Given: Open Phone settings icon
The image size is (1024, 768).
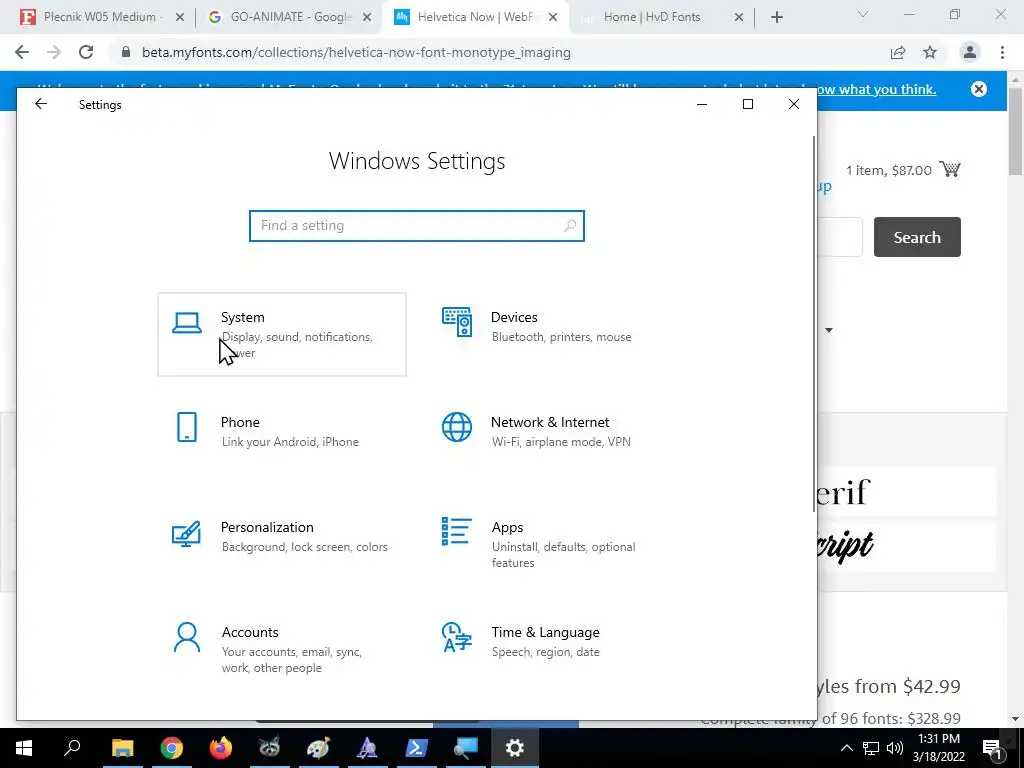Looking at the screenshot, I should click(187, 427).
